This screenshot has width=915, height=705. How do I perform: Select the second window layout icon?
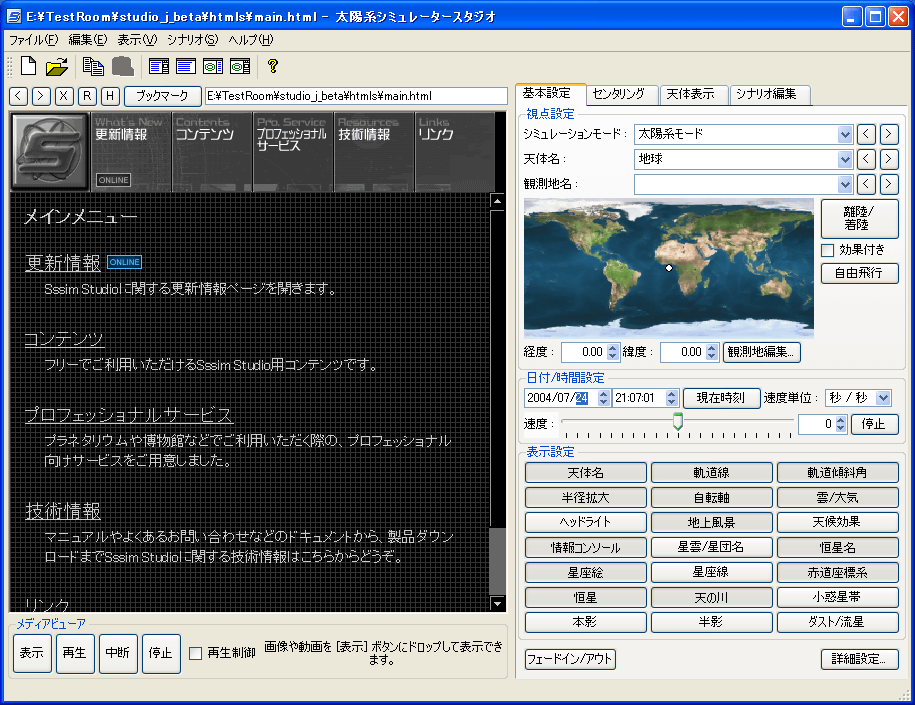(186, 66)
